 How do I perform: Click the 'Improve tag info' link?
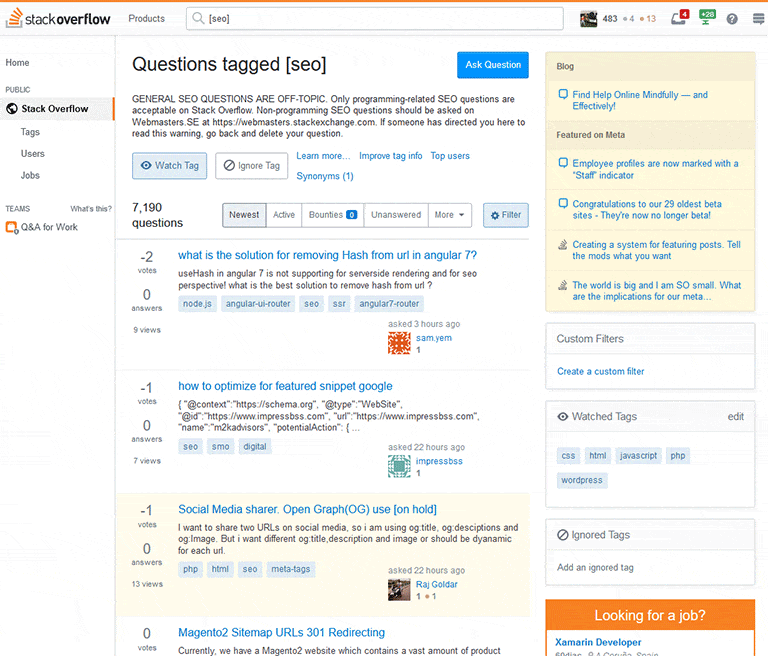point(390,156)
